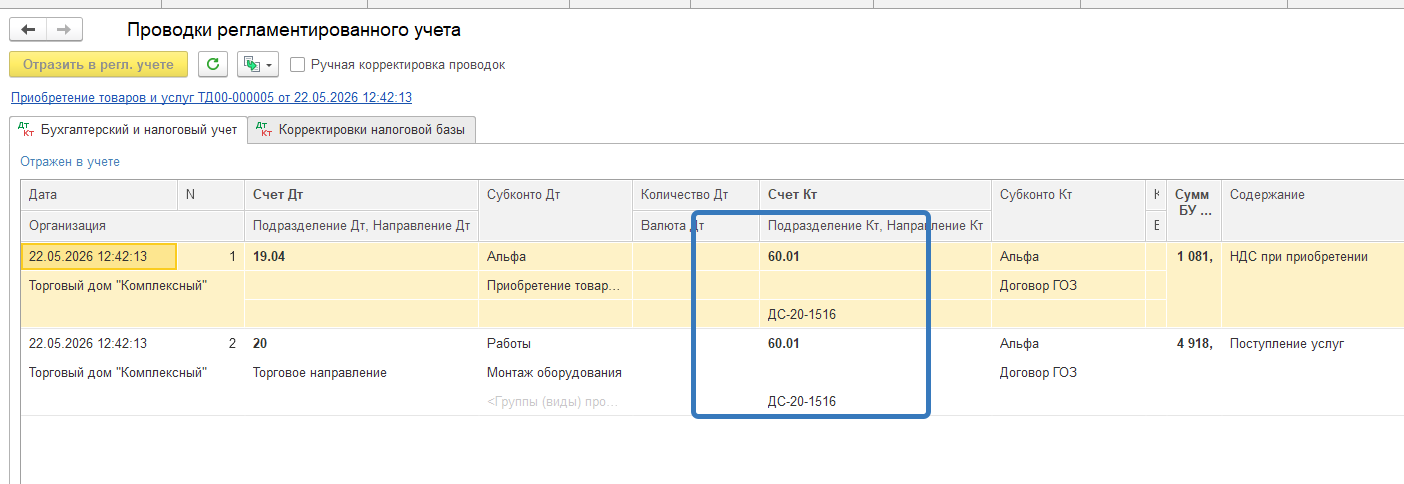The image size is (1404, 484).
Task: Click the Количество Дт column header
Action: (x=695, y=195)
